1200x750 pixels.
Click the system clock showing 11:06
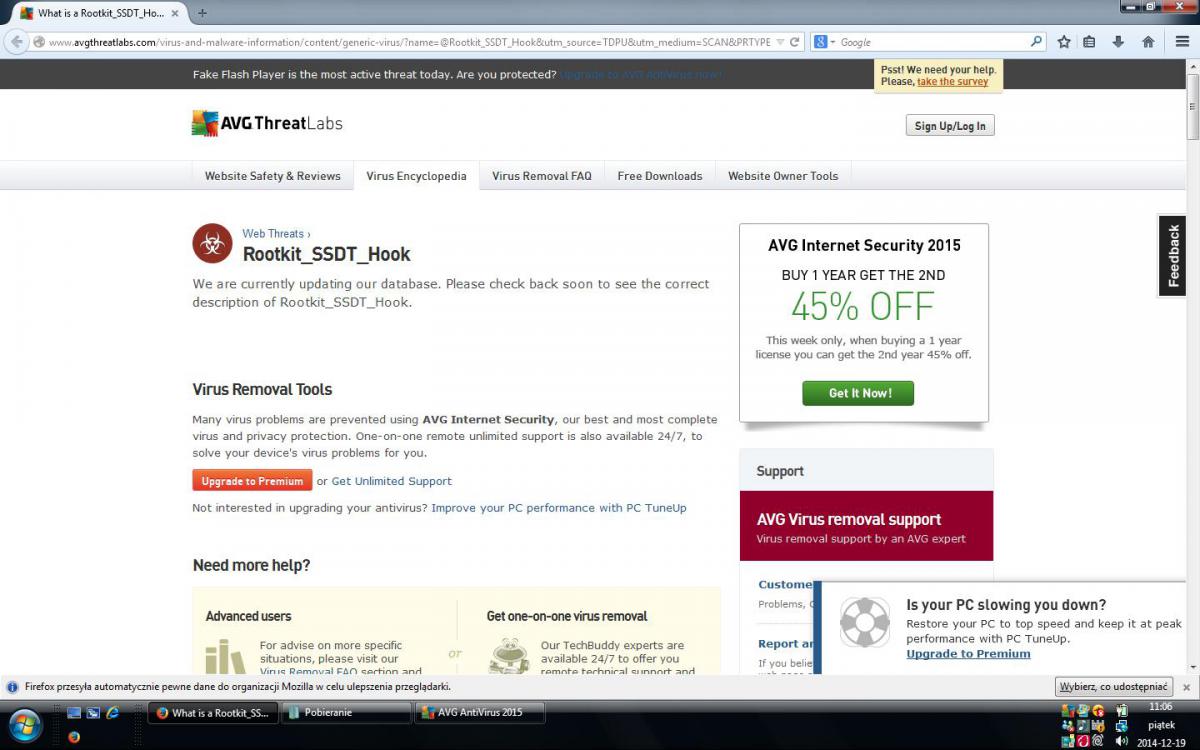coord(1162,706)
